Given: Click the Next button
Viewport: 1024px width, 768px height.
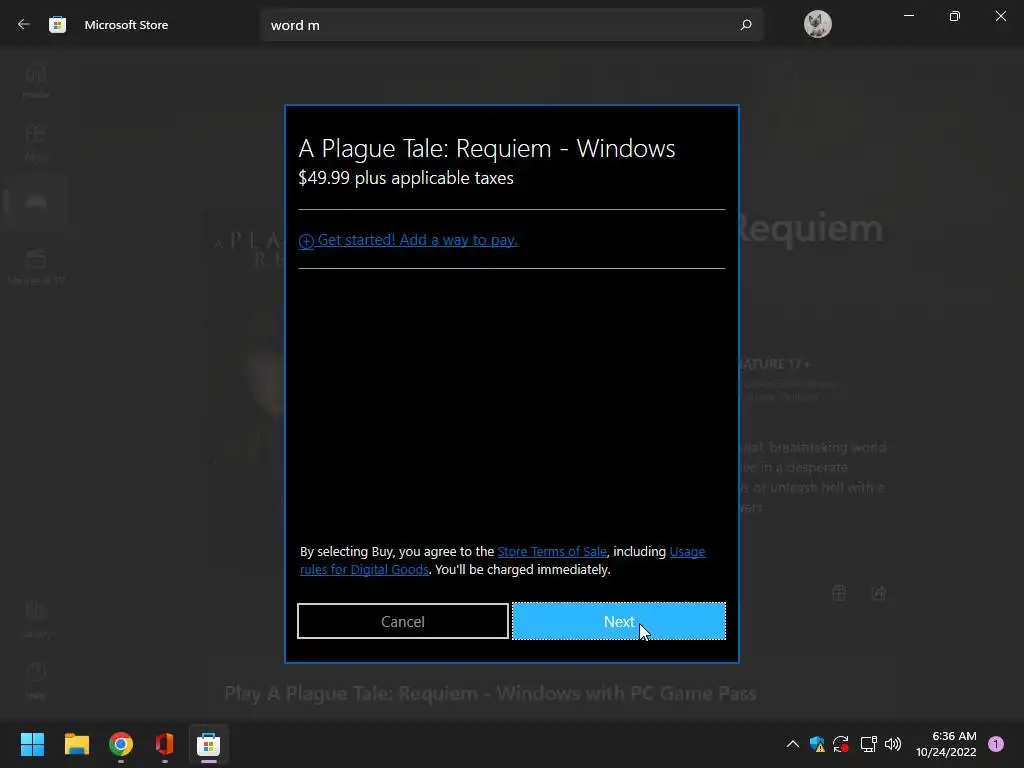Looking at the screenshot, I should point(618,621).
